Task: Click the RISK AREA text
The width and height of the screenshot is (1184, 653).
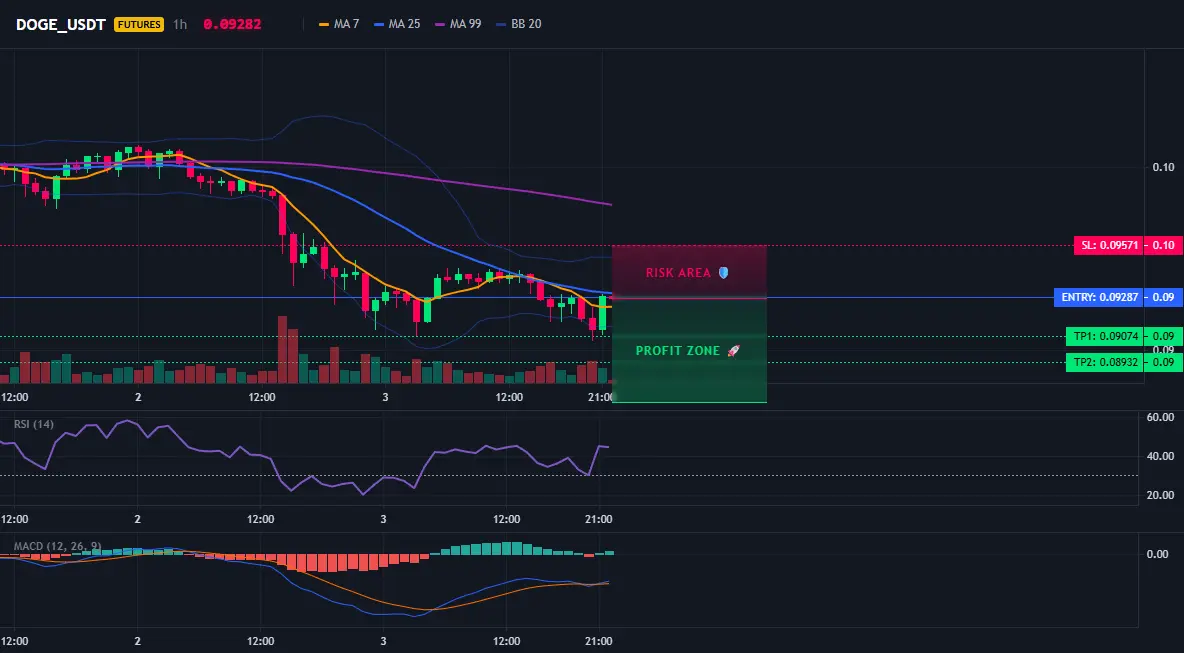Action: [x=678, y=273]
